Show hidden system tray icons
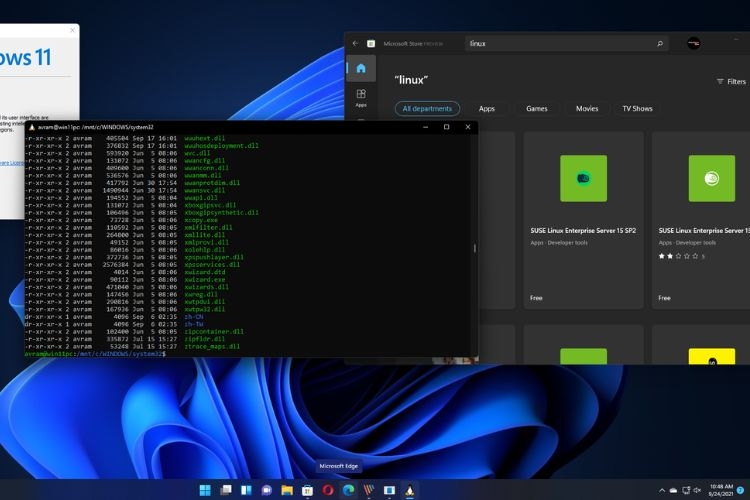This screenshot has height=500, width=750. (x=662, y=490)
